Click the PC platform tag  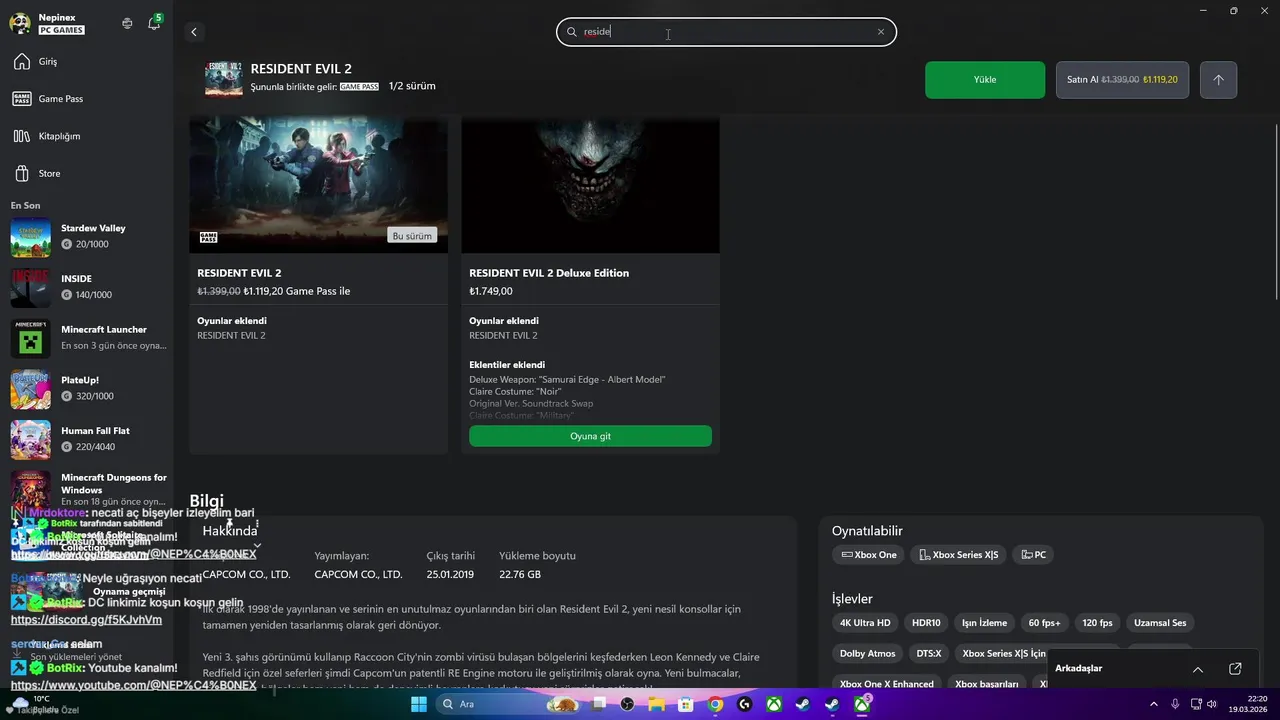[1033, 555]
